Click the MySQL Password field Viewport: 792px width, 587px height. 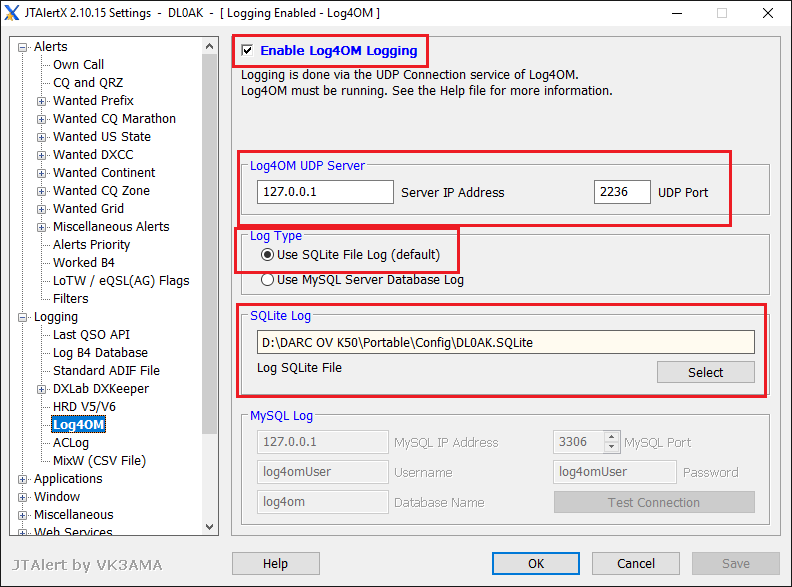pyautogui.click(x=615, y=472)
